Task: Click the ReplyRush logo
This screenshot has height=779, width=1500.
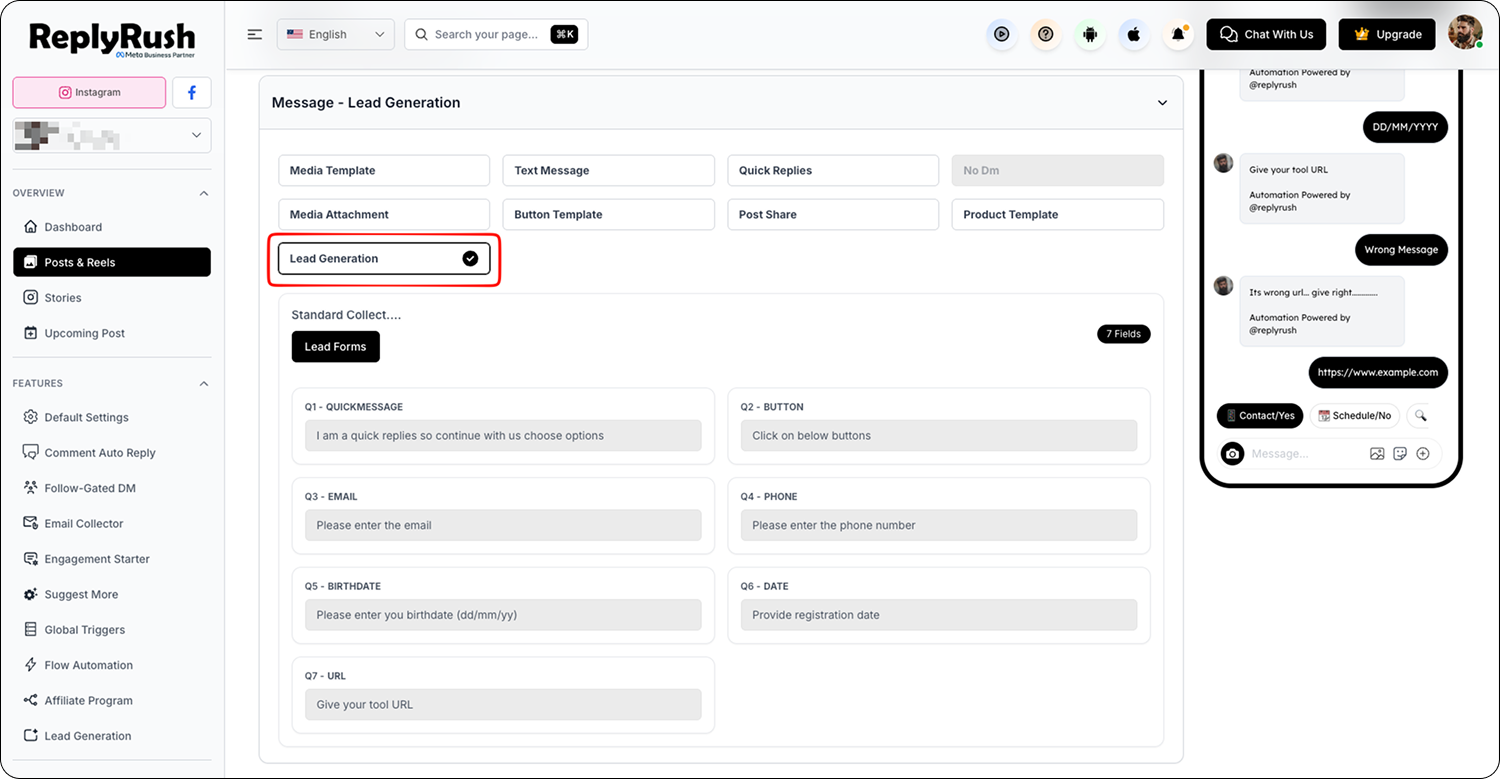Action: click(112, 38)
